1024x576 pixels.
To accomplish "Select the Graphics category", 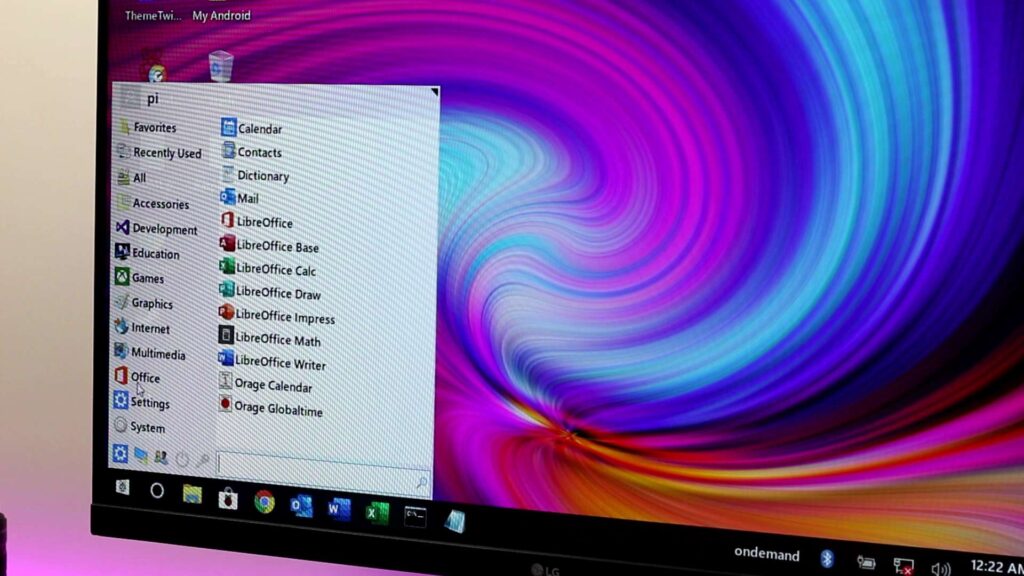I will pyautogui.click(x=144, y=303).
